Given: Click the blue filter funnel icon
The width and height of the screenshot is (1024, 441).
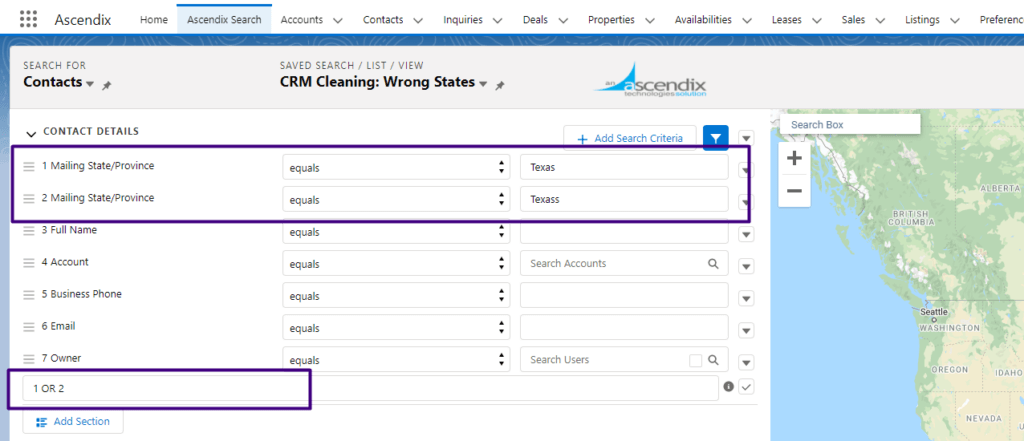Looking at the screenshot, I should pos(715,138).
